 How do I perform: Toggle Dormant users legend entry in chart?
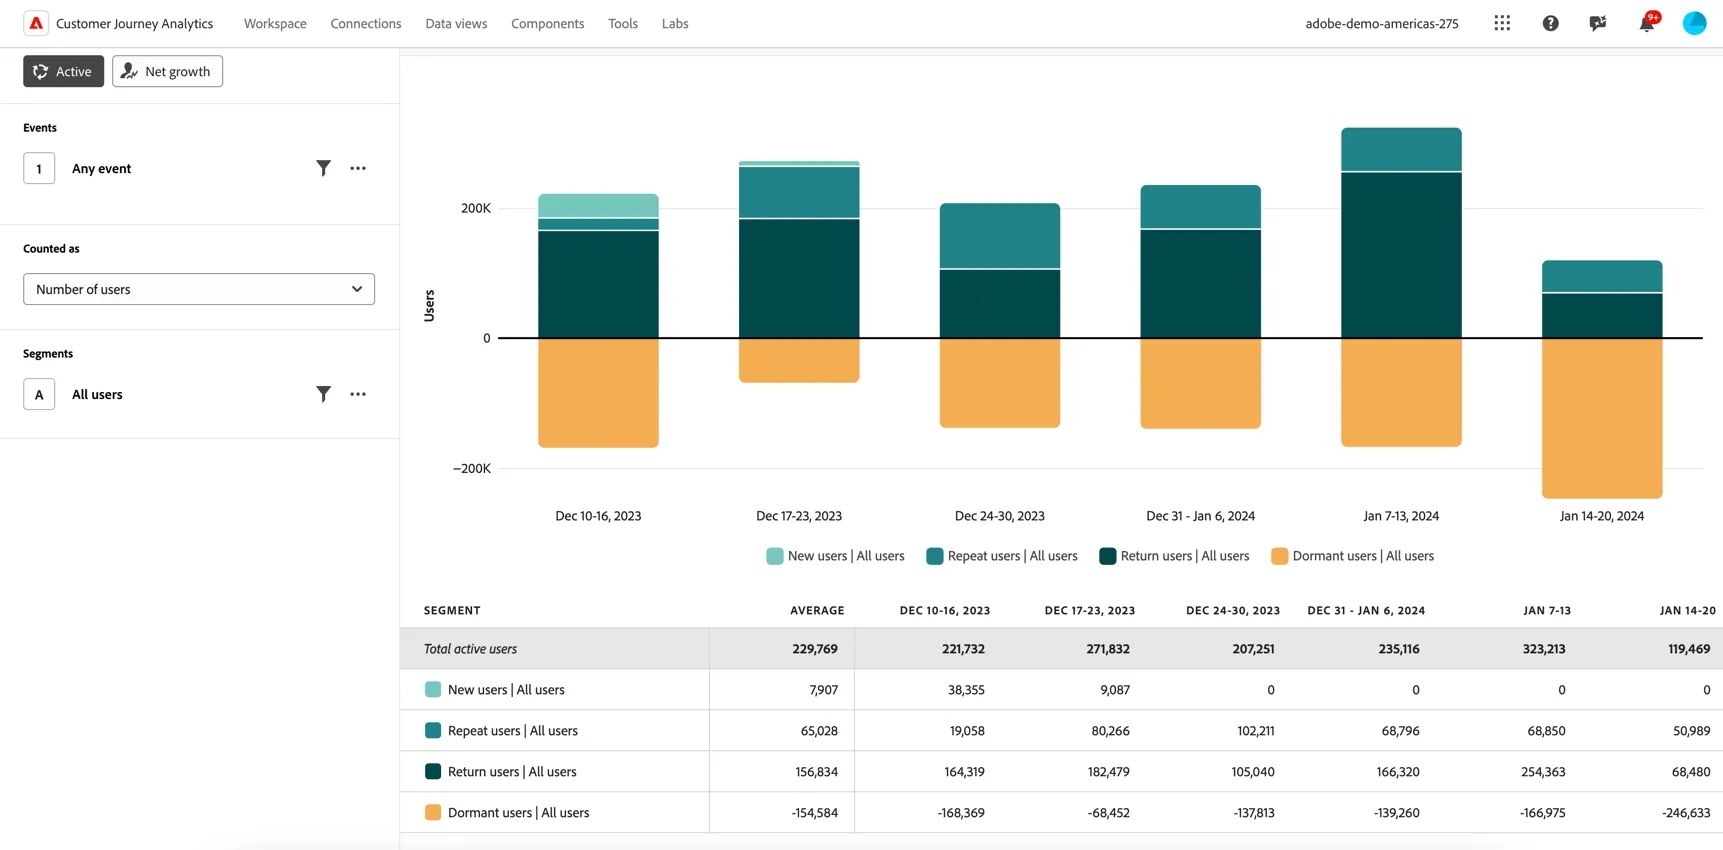pos(1352,556)
